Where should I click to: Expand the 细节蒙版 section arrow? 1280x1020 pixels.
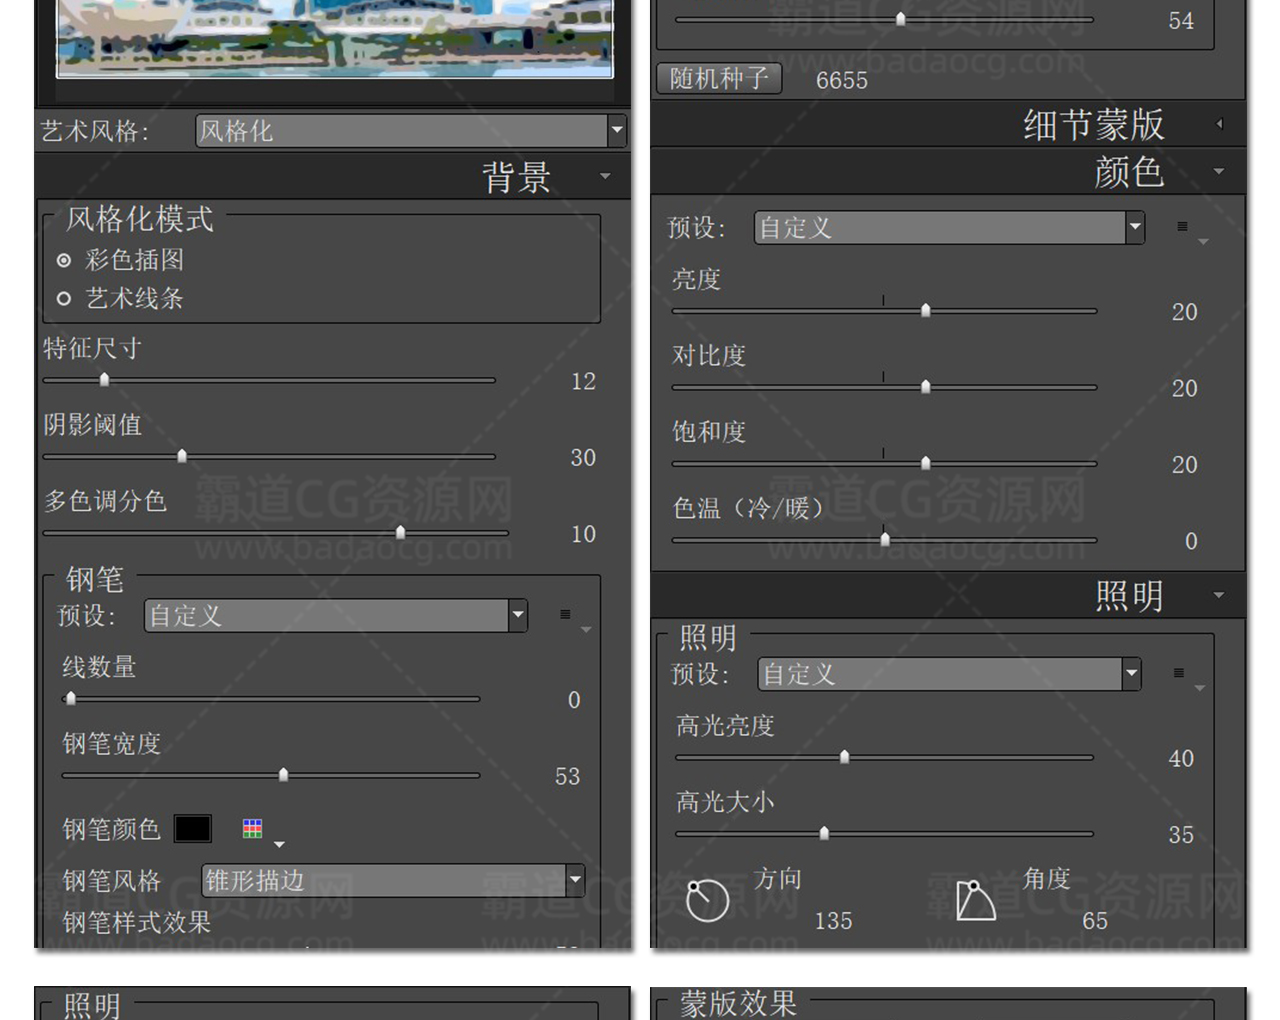tap(1219, 124)
